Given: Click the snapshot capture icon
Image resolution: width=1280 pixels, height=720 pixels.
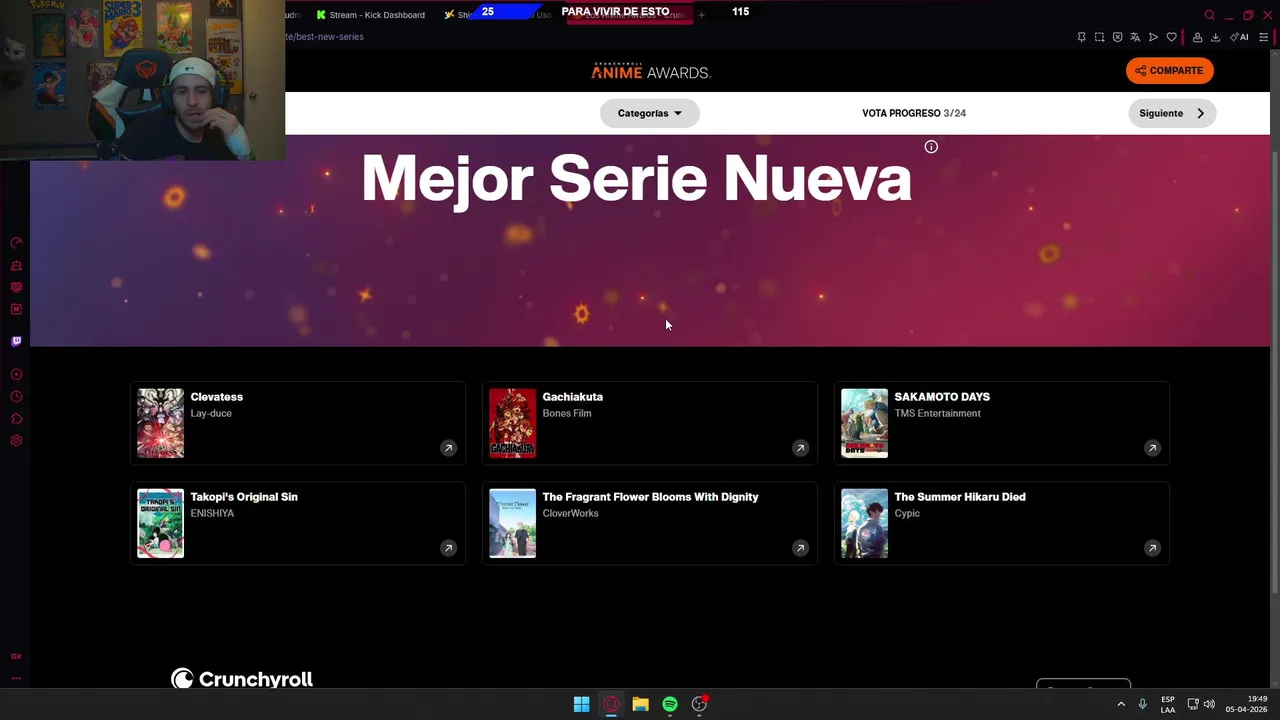Looking at the screenshot, I should [x=1099, y=37].
